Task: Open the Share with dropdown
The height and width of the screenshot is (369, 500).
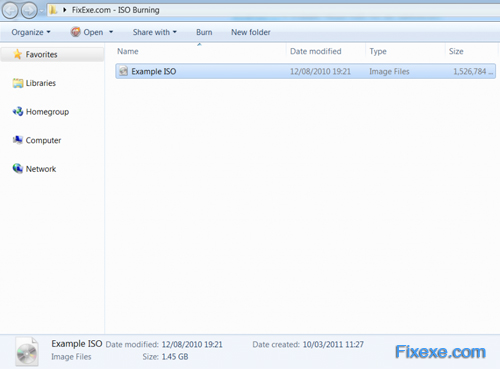Action: (155, 32)
